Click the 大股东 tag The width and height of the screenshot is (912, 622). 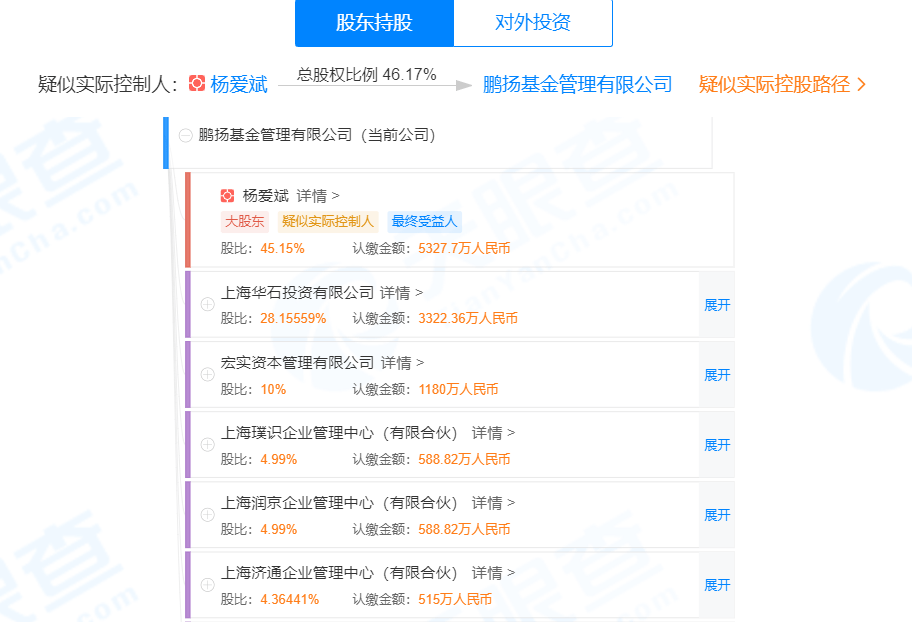pyautogui.click(x=245, y=222)
